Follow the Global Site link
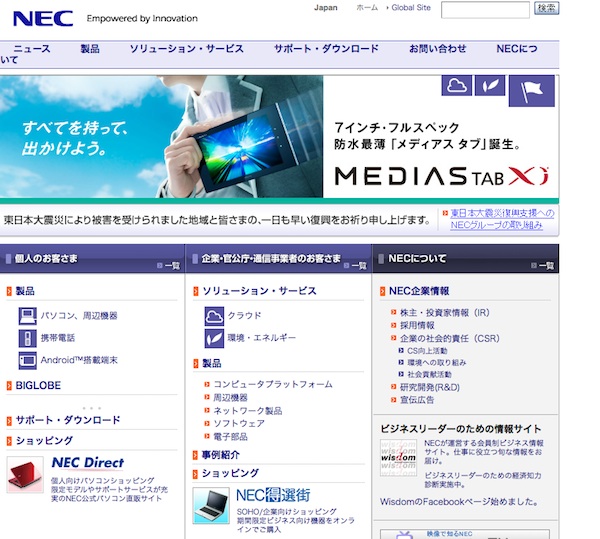 [x=410, y=7]
